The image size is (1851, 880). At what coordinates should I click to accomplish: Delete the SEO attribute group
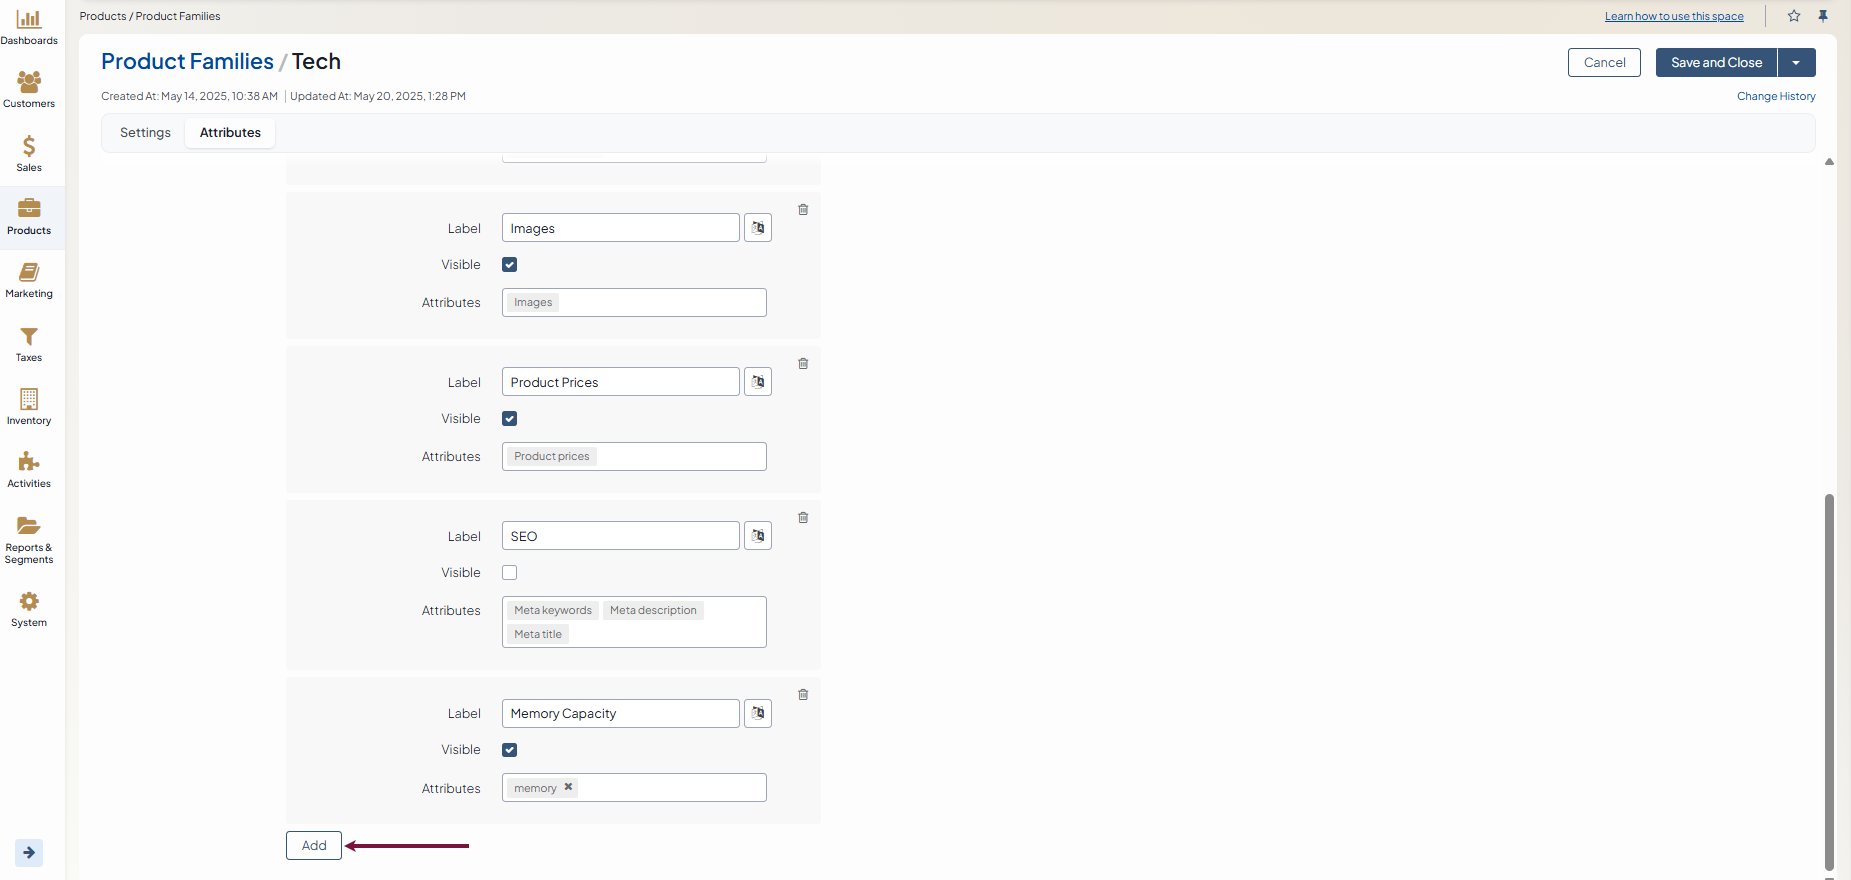click(803, 518)
